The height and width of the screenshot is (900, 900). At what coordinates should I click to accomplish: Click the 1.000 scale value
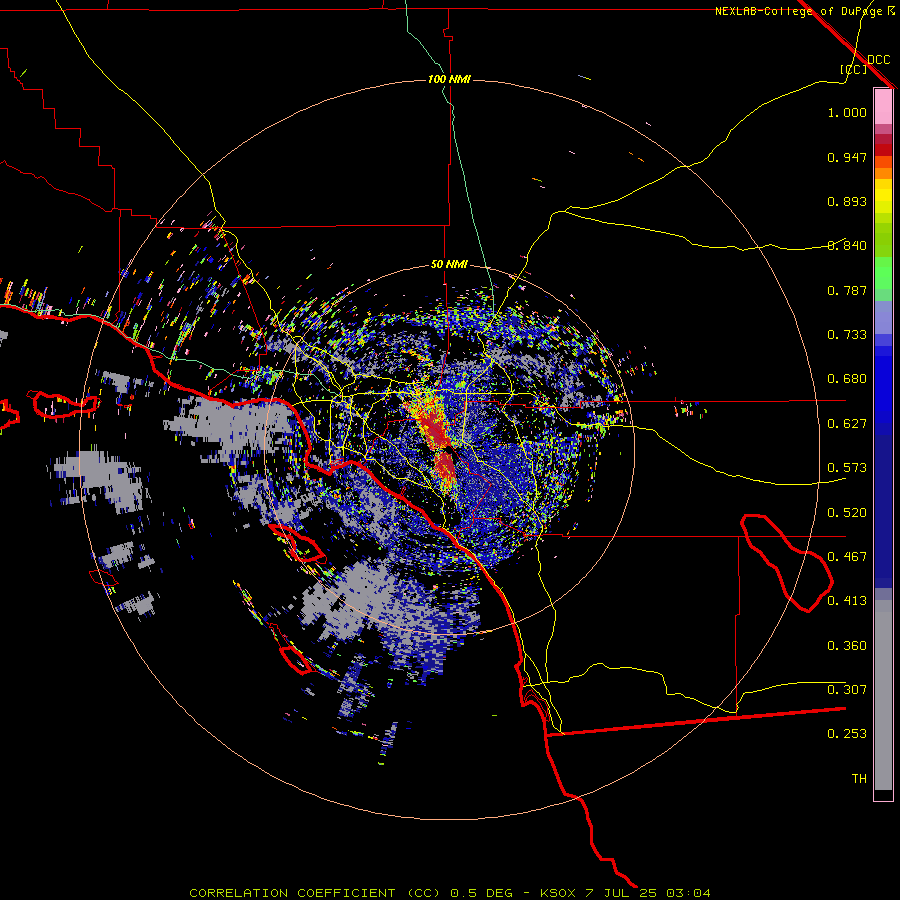[x=847, y=113]
